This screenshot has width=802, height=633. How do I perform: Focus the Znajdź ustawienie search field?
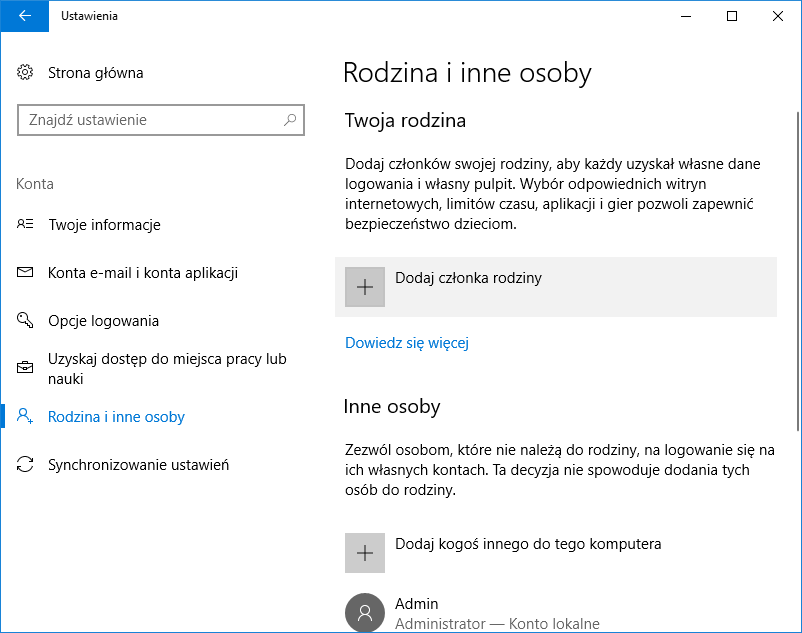pos(150,120)
